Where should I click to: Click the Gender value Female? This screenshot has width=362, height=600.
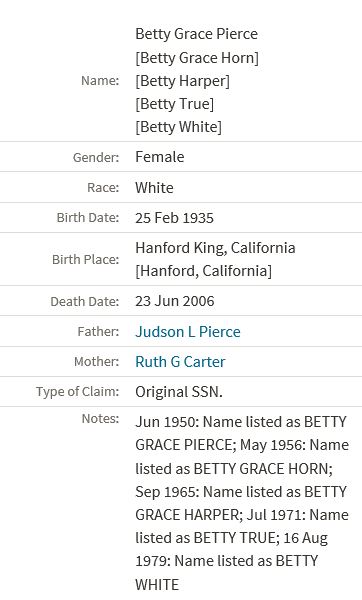(x=160, y=157)
